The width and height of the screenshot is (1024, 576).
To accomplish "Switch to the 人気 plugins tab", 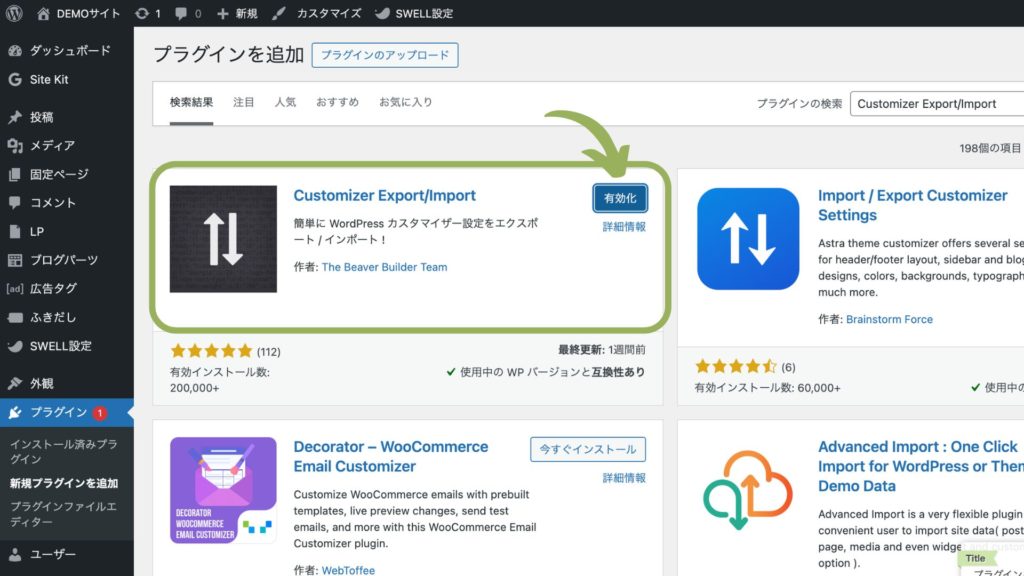I will coord(285,101).
